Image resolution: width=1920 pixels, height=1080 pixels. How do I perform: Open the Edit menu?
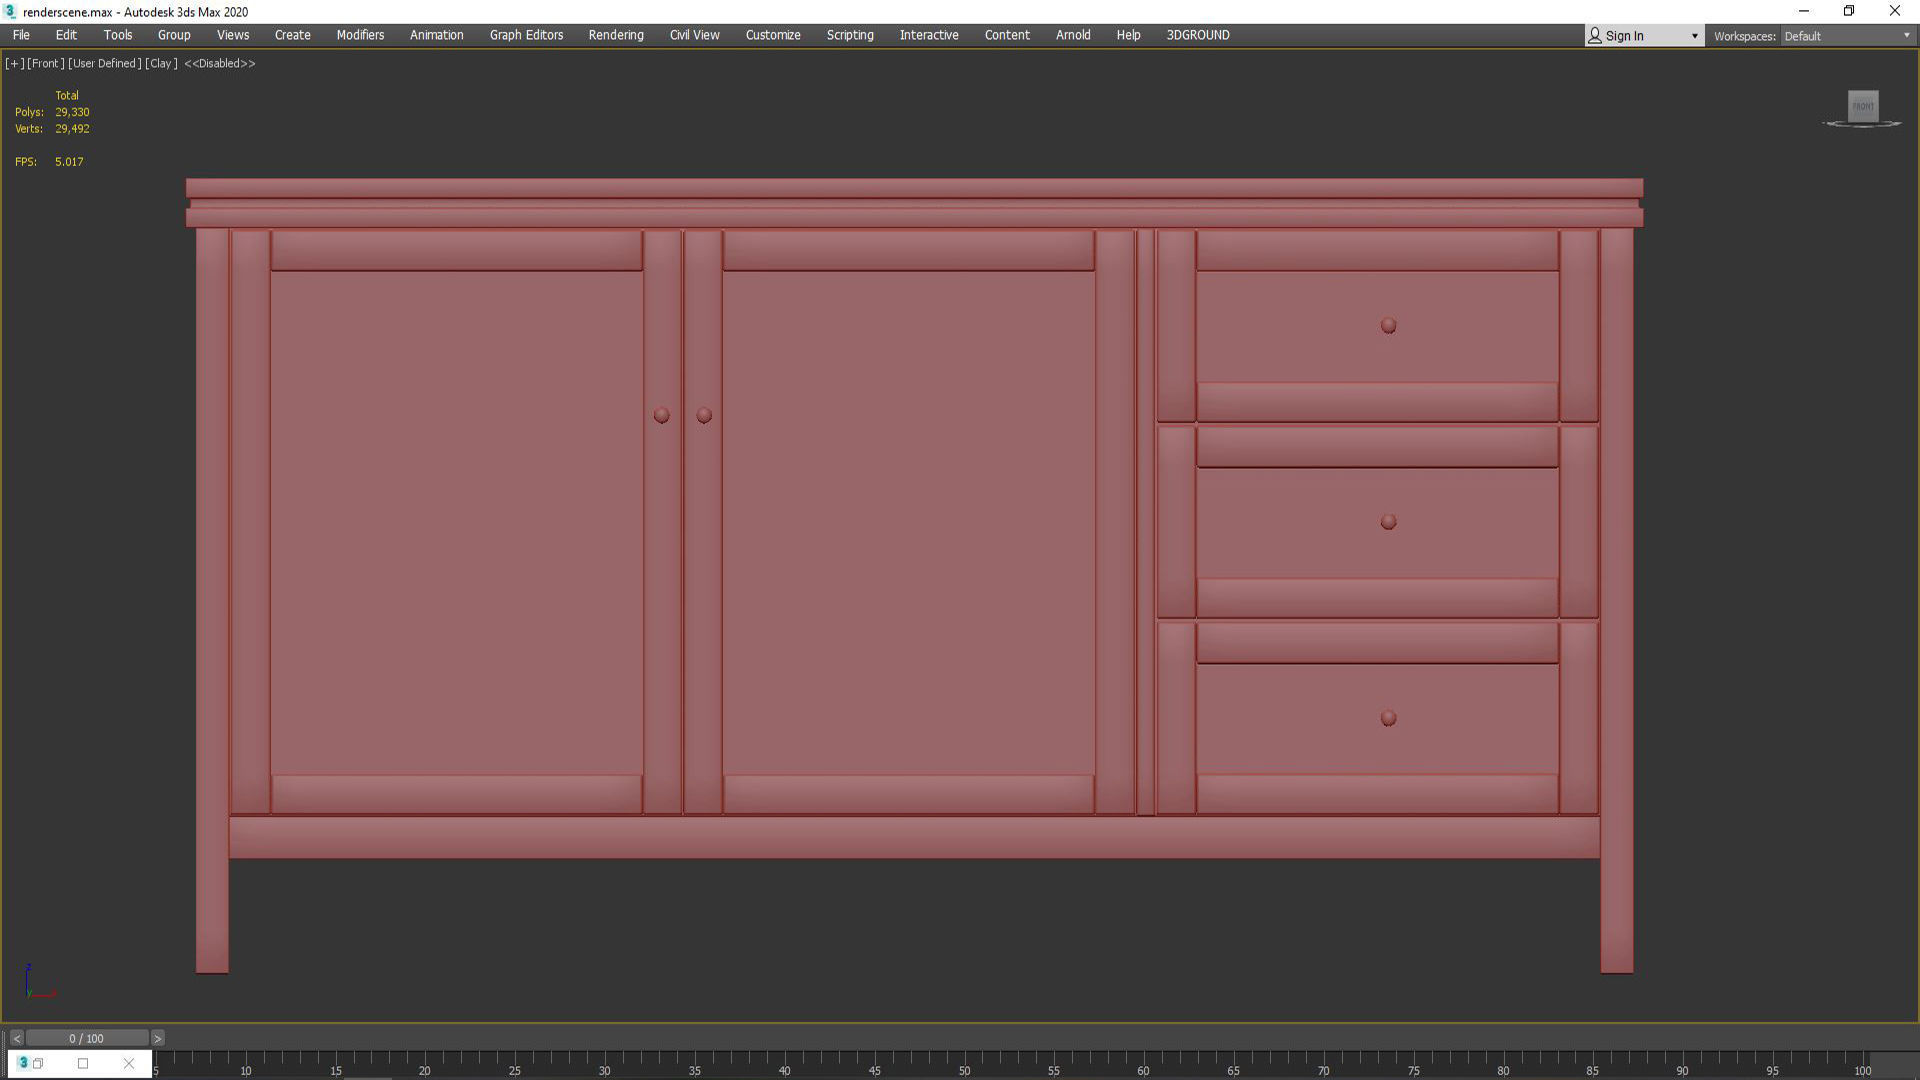[66, 35]
